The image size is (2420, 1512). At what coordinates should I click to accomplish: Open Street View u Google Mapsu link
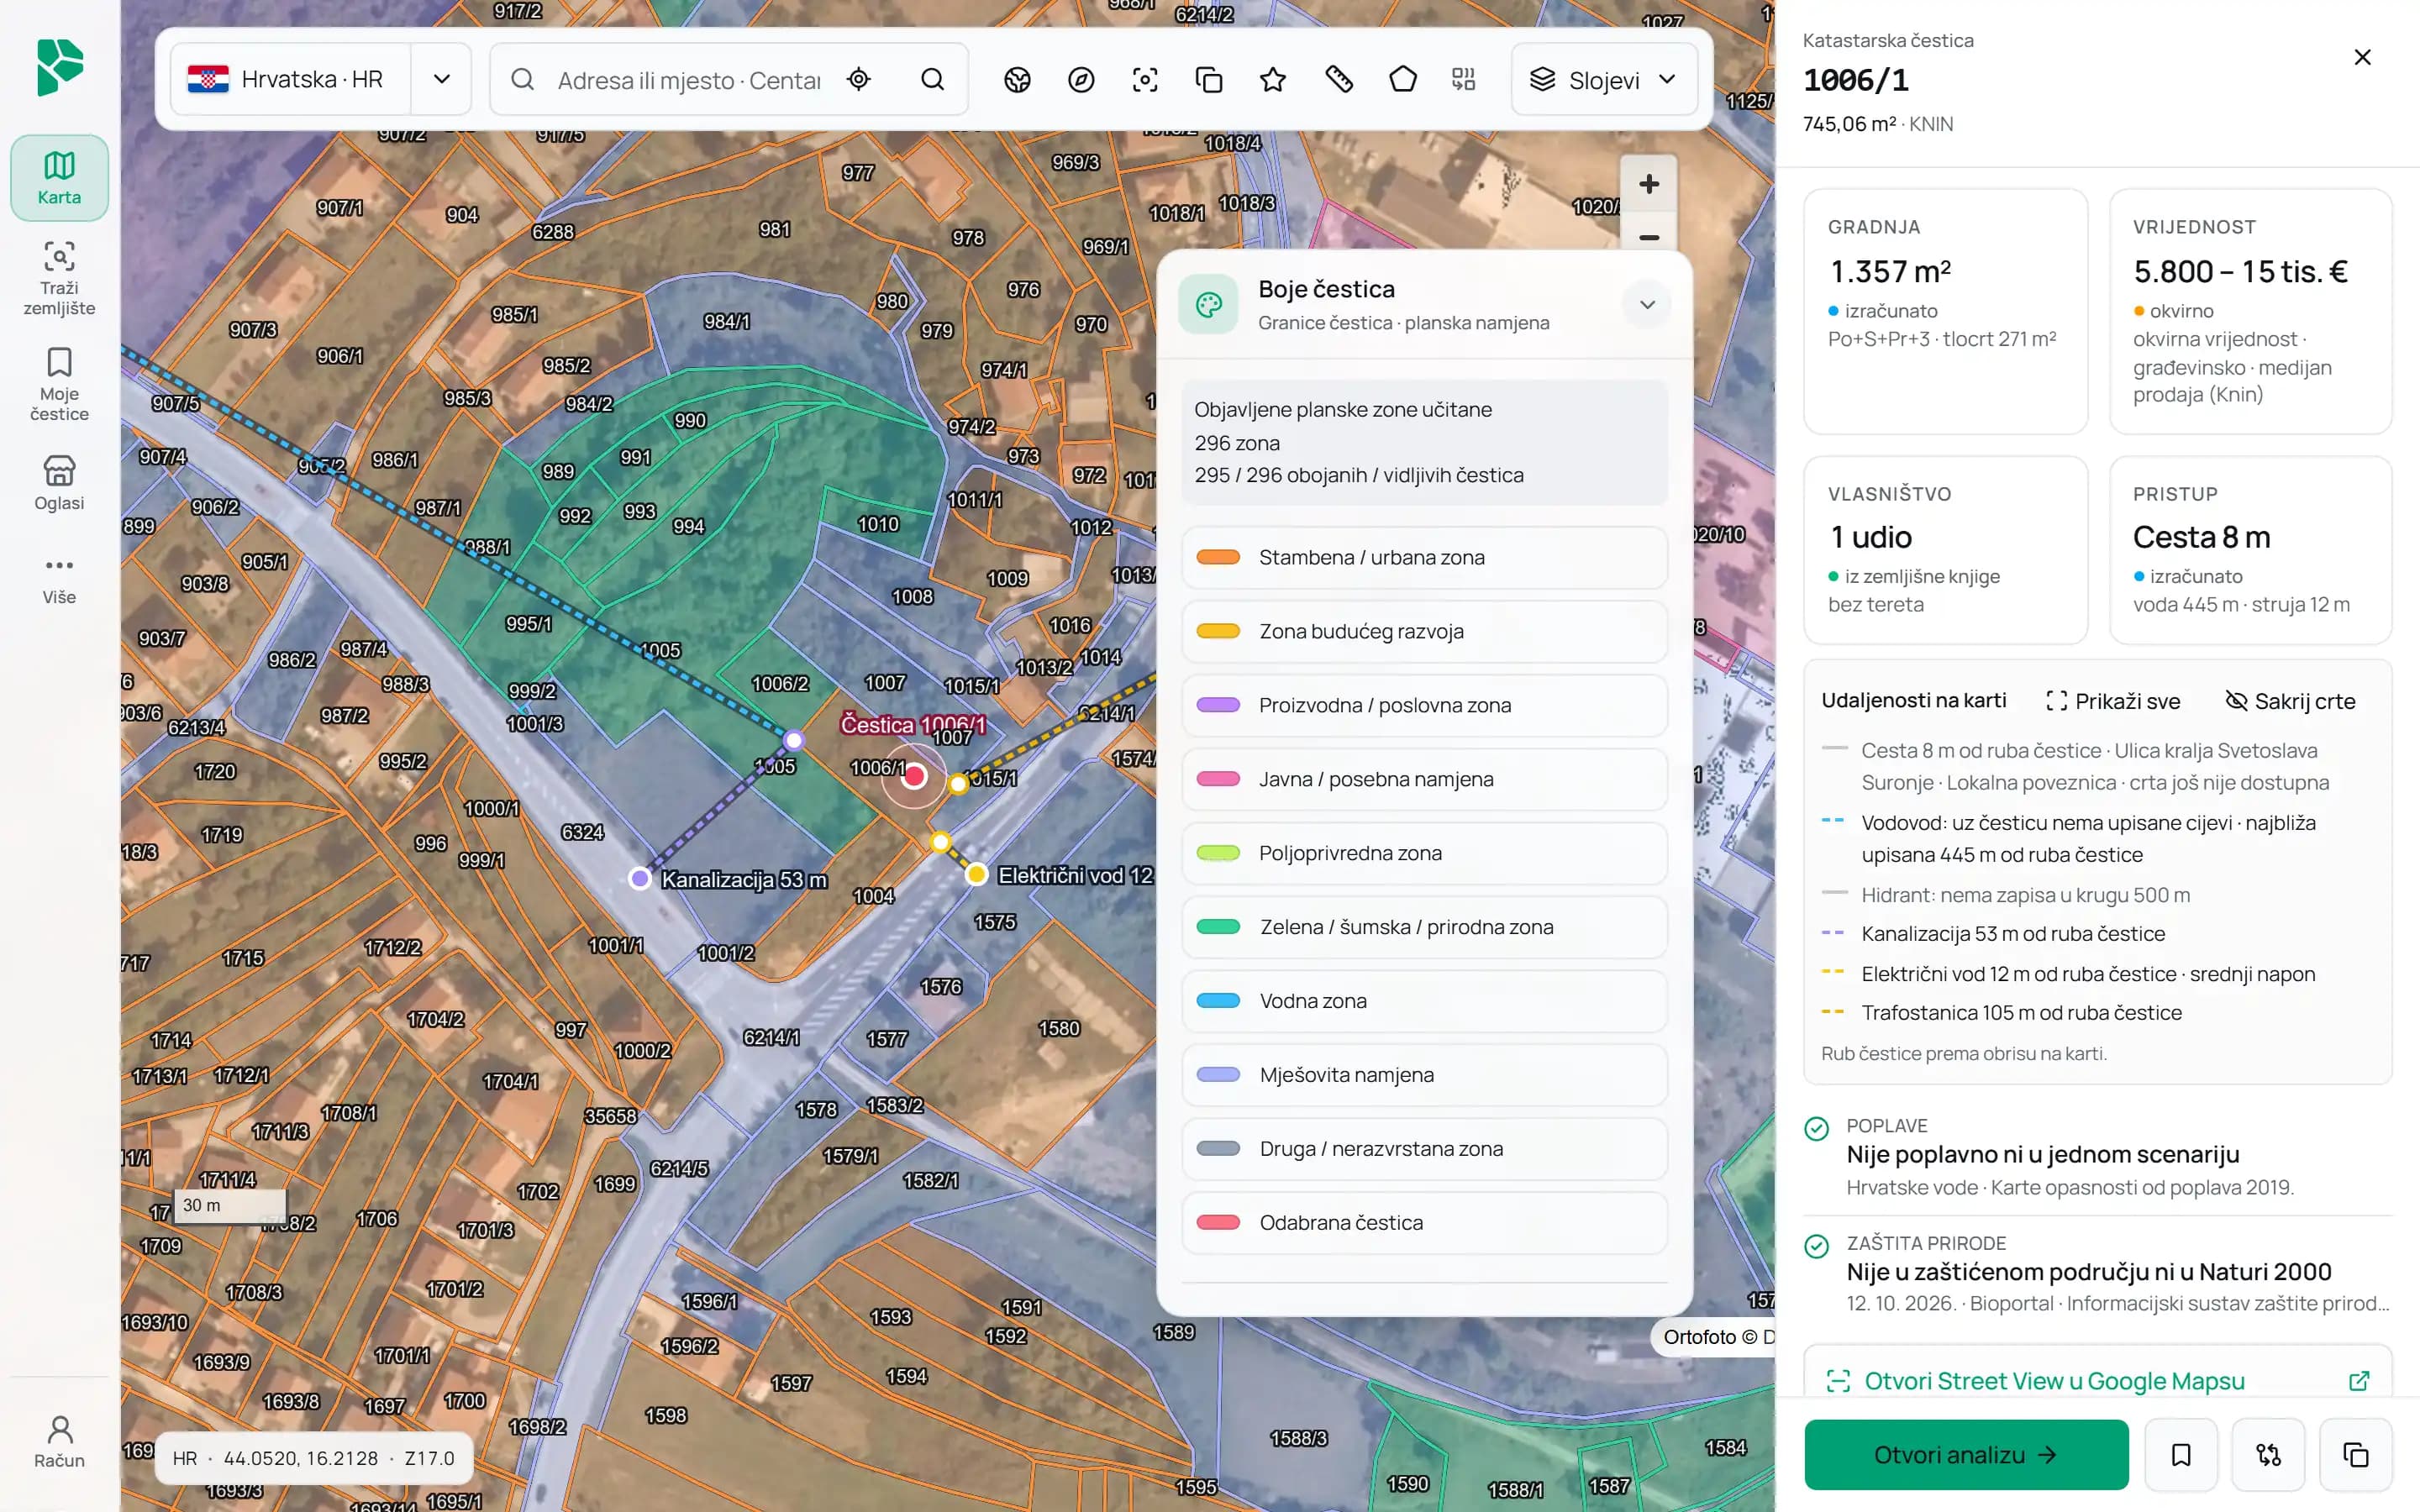(x=2097, y=1380)
